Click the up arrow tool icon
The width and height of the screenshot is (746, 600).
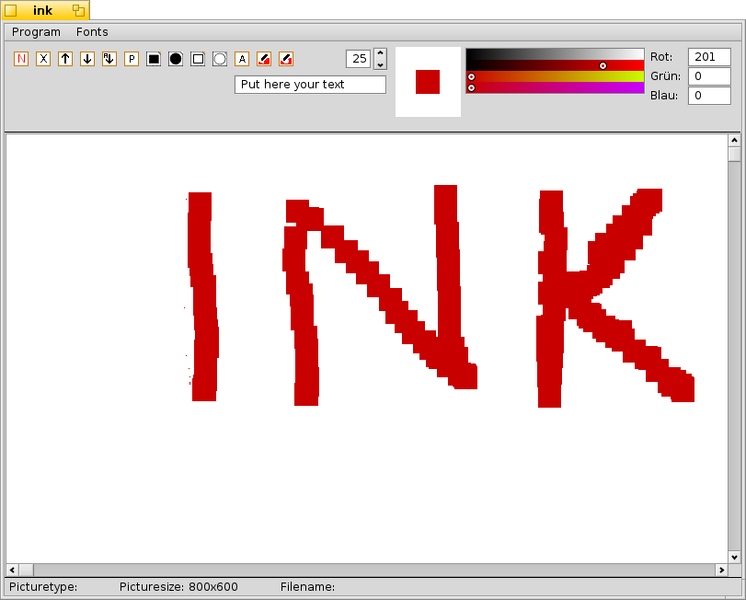65,59
